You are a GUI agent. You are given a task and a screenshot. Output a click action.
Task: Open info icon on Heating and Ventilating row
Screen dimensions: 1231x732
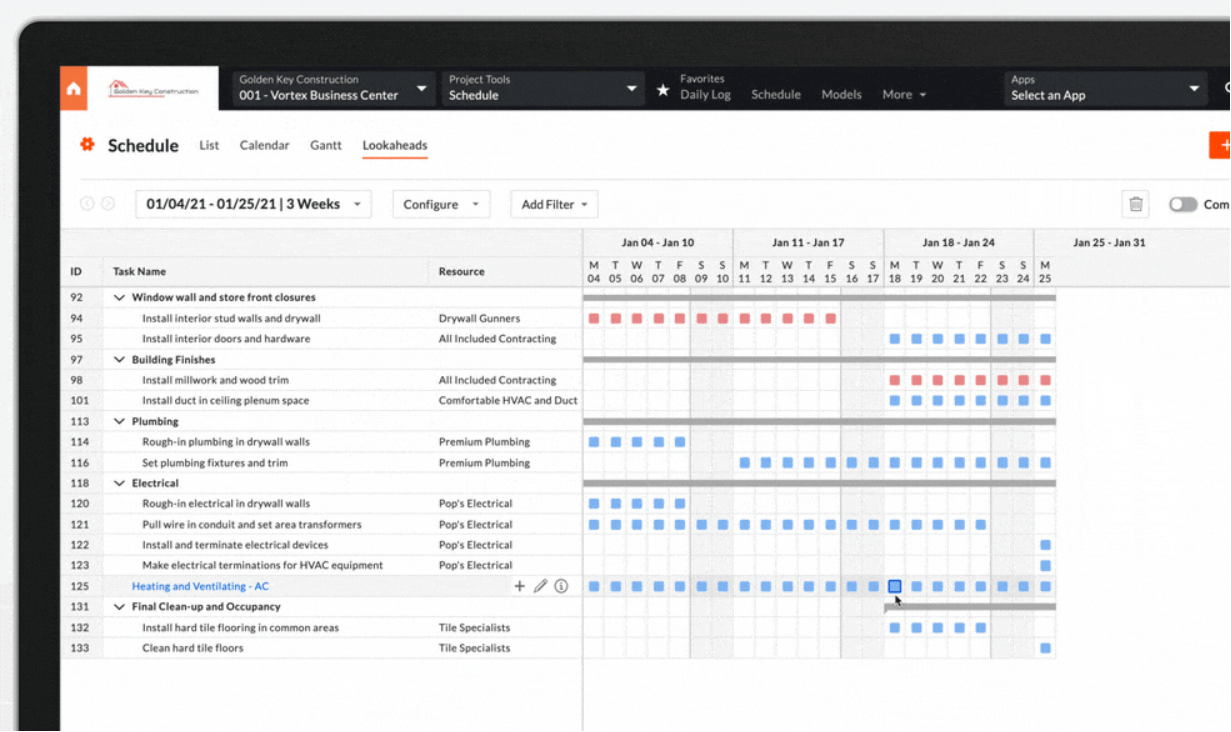click(561, 586)
